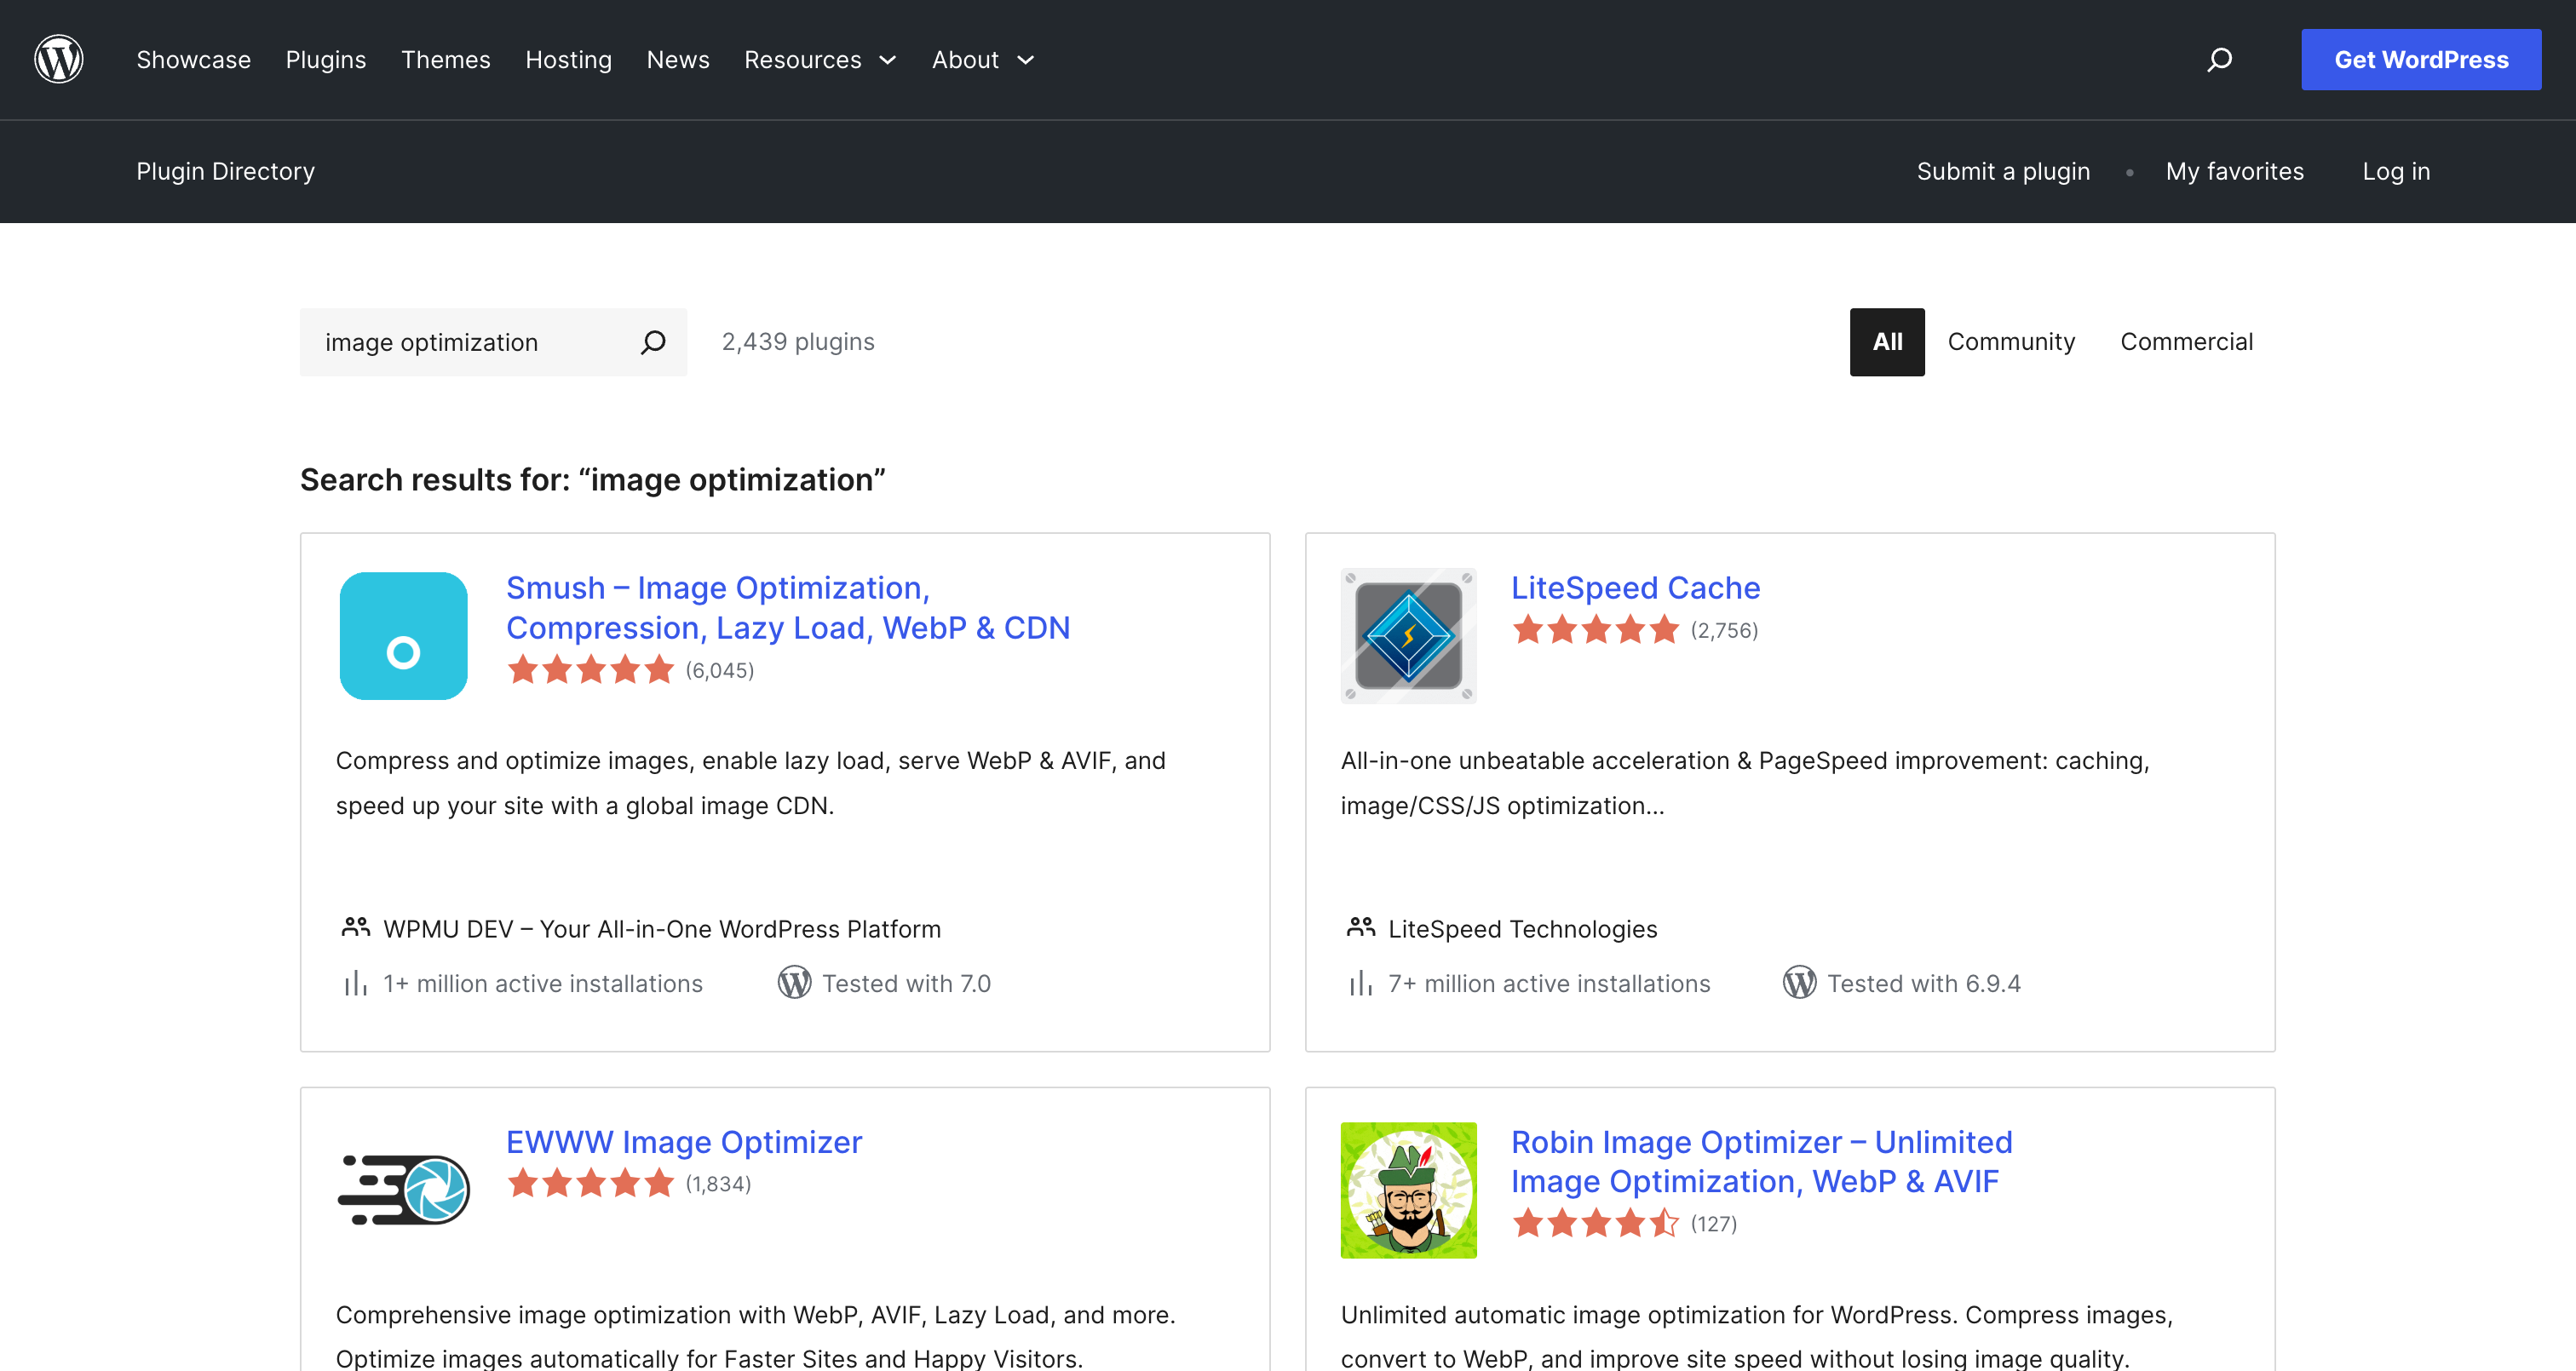Click the Robin (127) review count

[1713, 1224]
